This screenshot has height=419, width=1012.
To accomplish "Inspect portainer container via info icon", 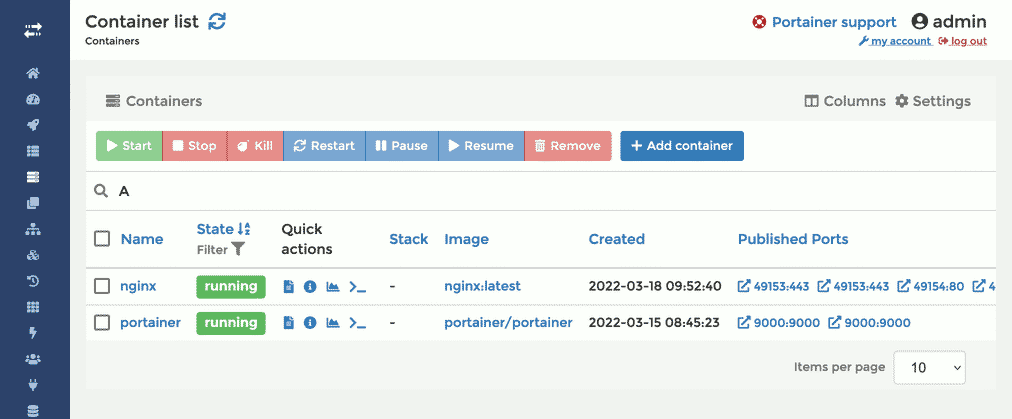I will 310,322.
